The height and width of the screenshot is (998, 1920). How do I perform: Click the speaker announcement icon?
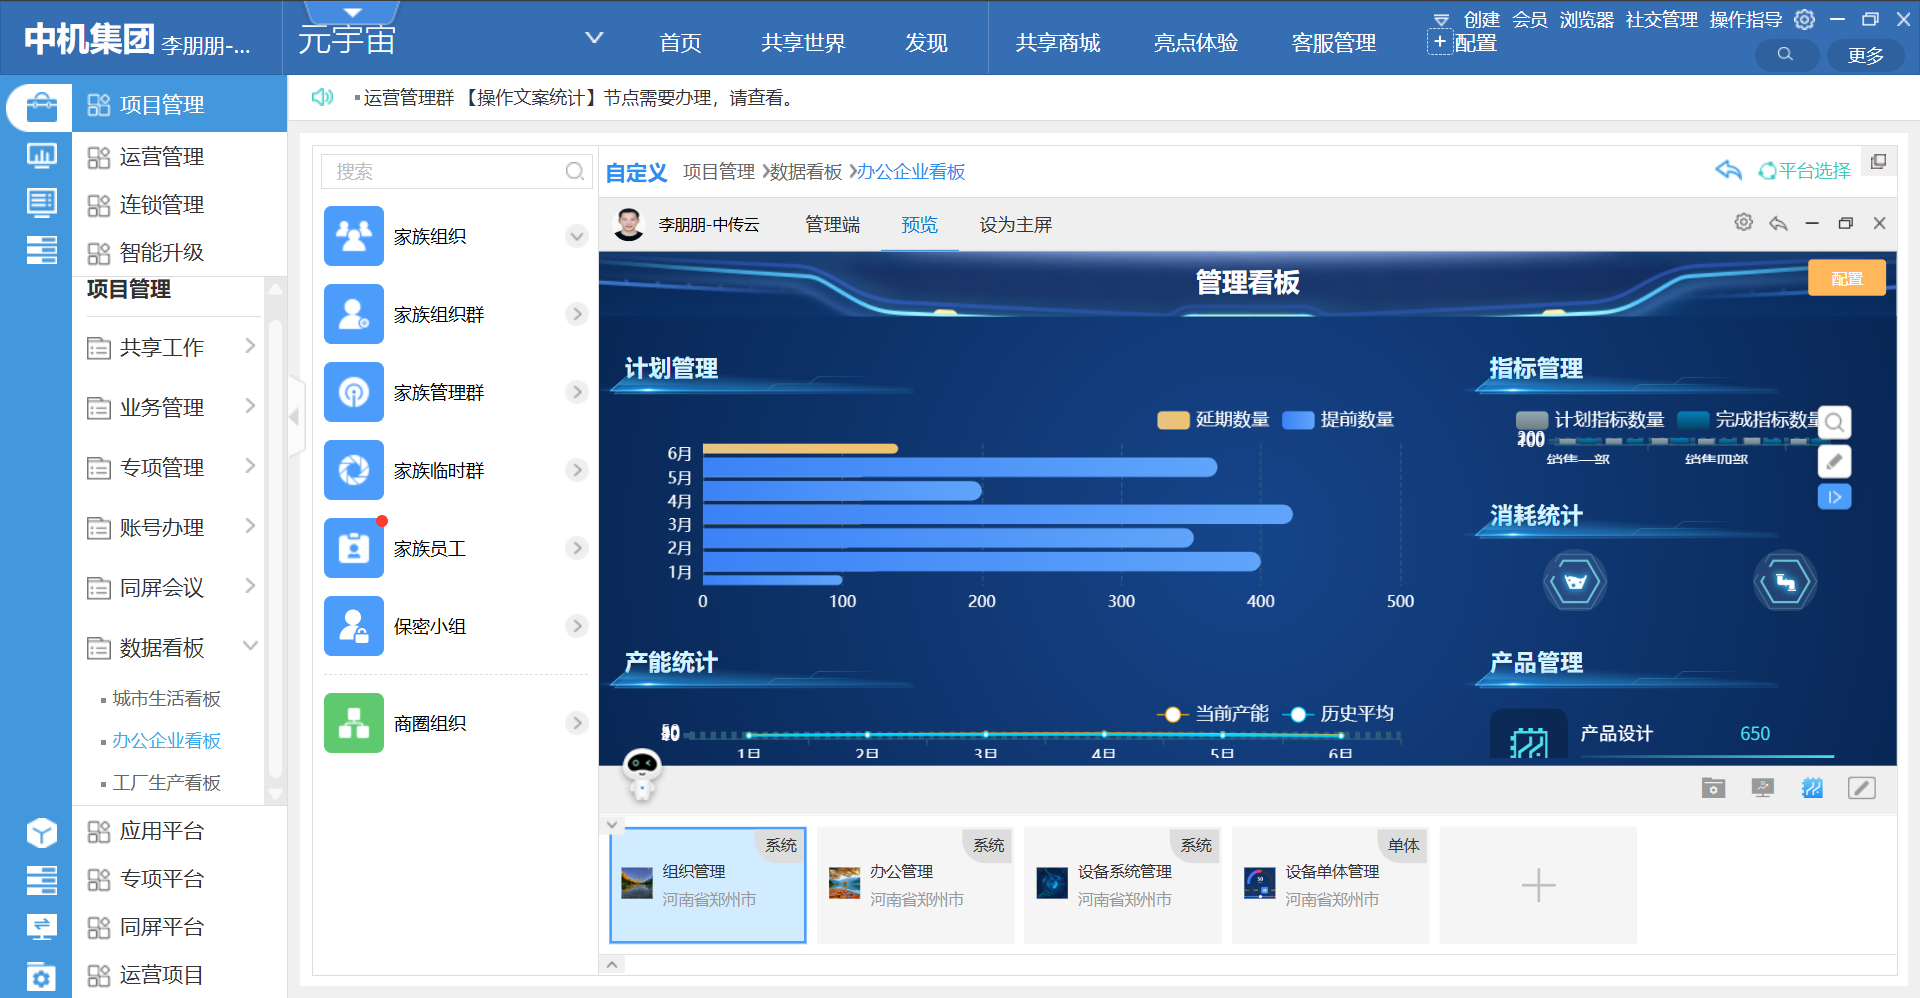point(322,97)
